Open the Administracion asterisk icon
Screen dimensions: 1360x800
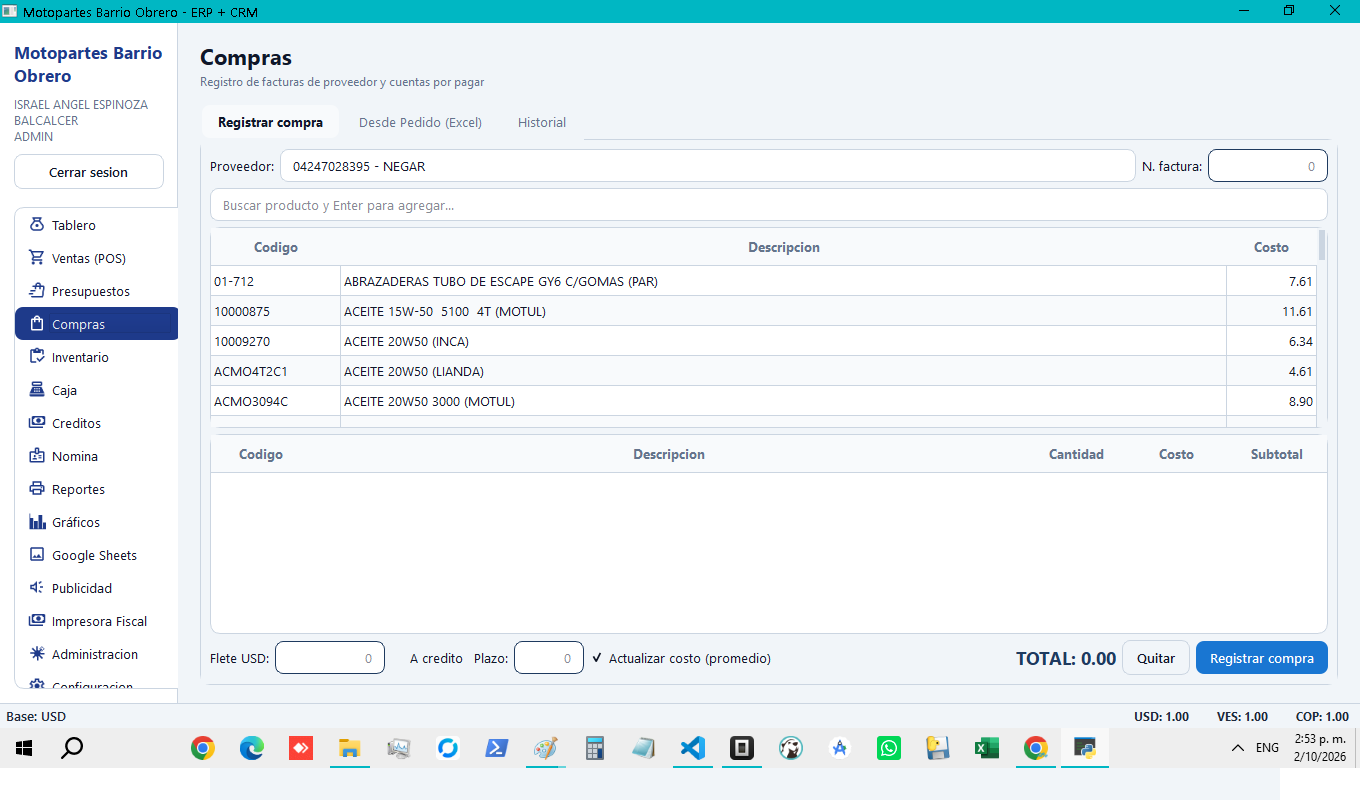pyautogui.click(x=37, y=654)
